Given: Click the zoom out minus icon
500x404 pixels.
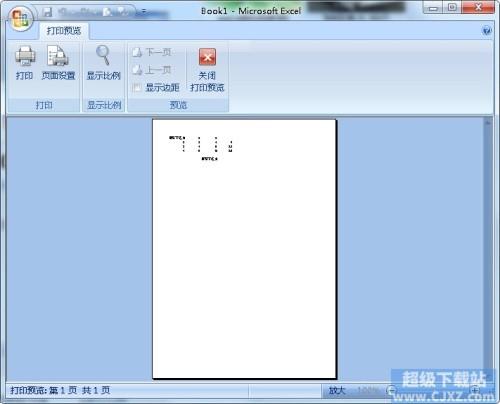Looking at the screenshot, I should pos(391,390).
